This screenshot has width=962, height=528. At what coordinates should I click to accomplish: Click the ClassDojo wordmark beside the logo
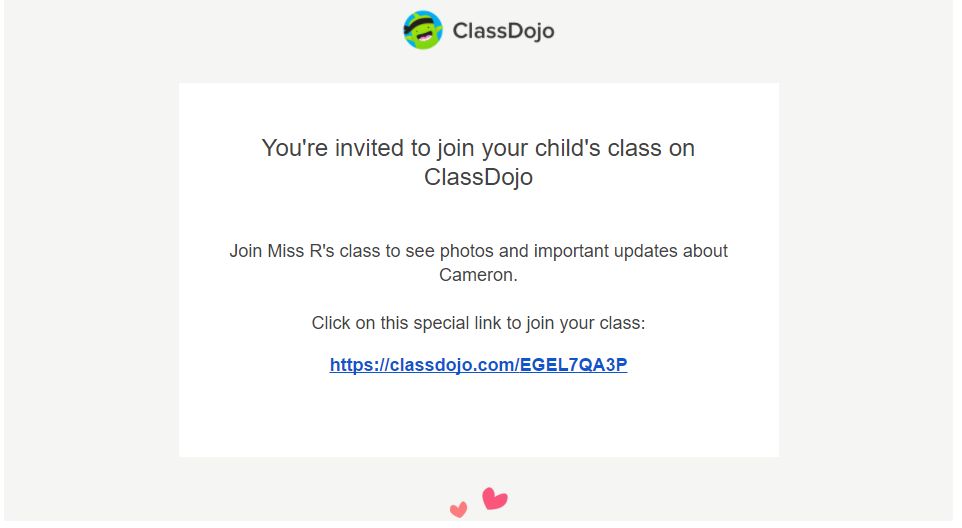(503, 31)
